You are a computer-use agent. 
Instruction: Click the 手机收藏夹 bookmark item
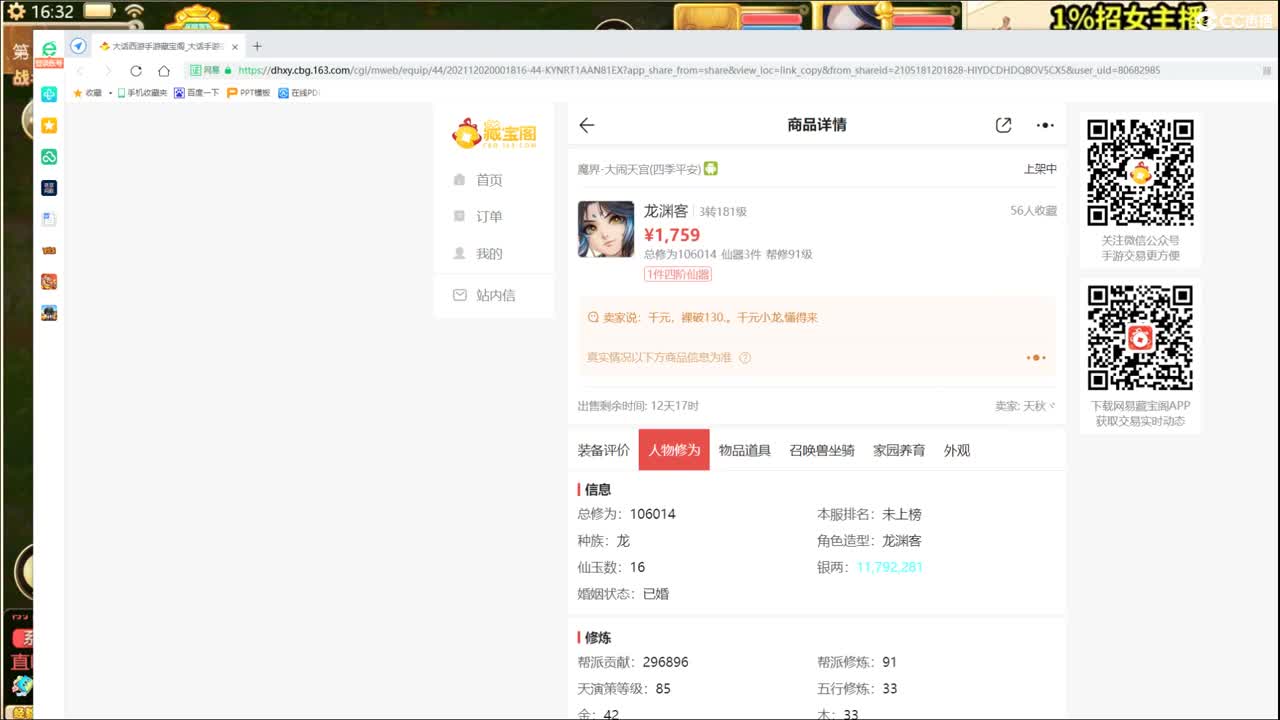(145, 91)
